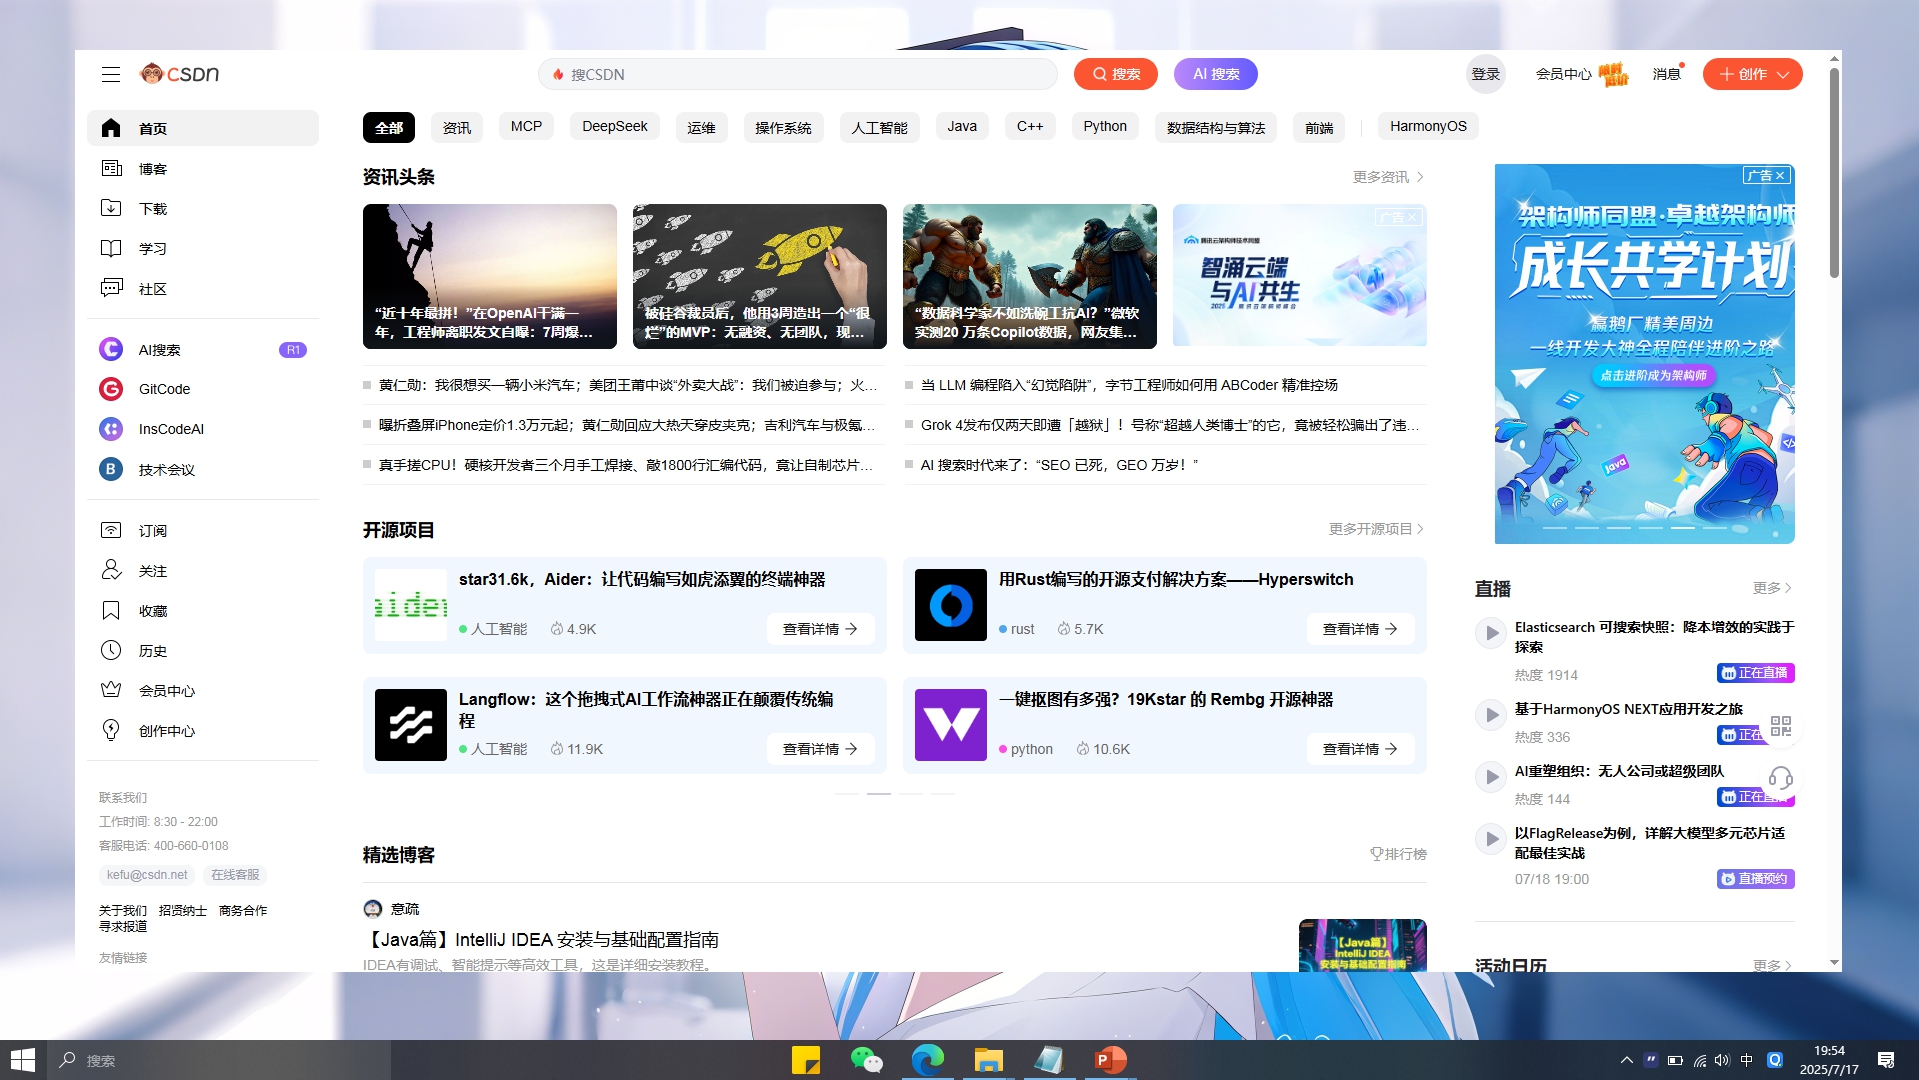
Task: View details for Hyperswitch project
Action: pyautogui.click(x=1360, y=629)
